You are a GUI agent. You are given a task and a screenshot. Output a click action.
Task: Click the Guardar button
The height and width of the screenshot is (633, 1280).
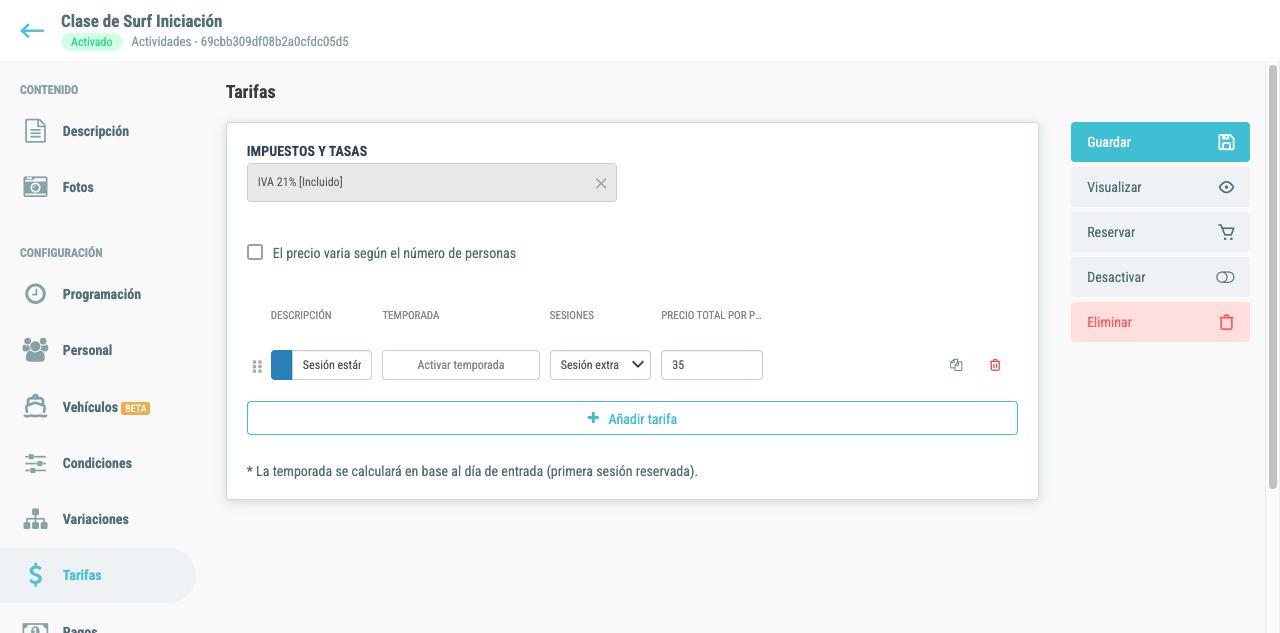click(x=1160, y=142)
